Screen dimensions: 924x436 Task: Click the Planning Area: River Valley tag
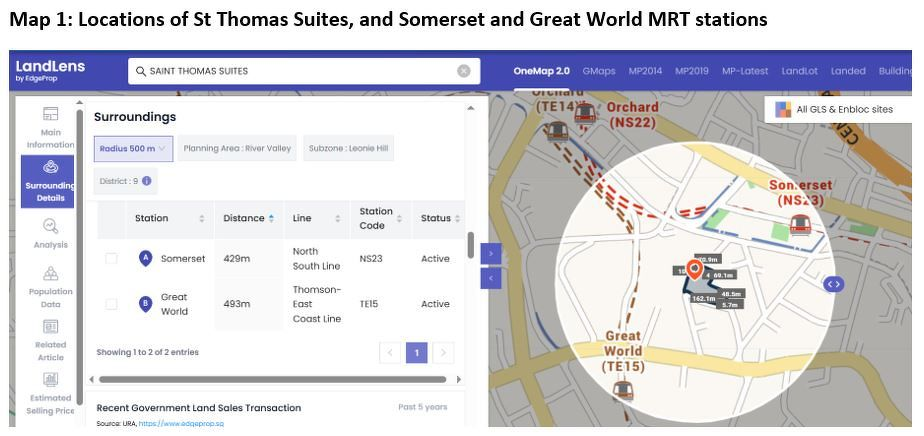point(237,149)
